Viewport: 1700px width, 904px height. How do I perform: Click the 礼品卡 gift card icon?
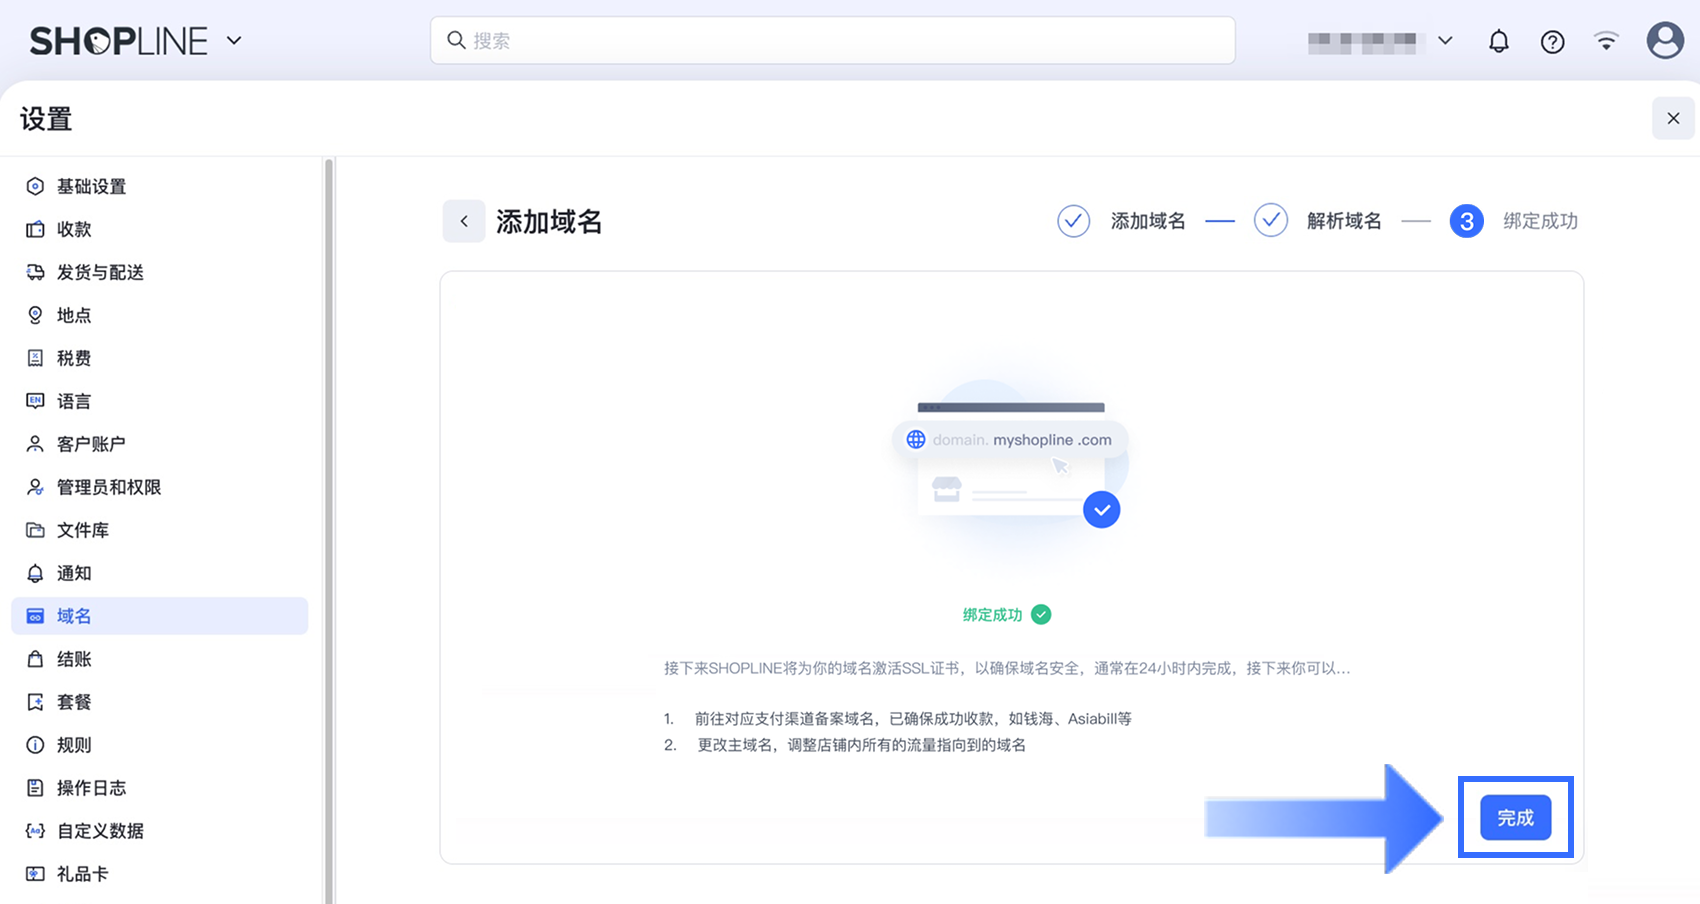coord(35,874)
